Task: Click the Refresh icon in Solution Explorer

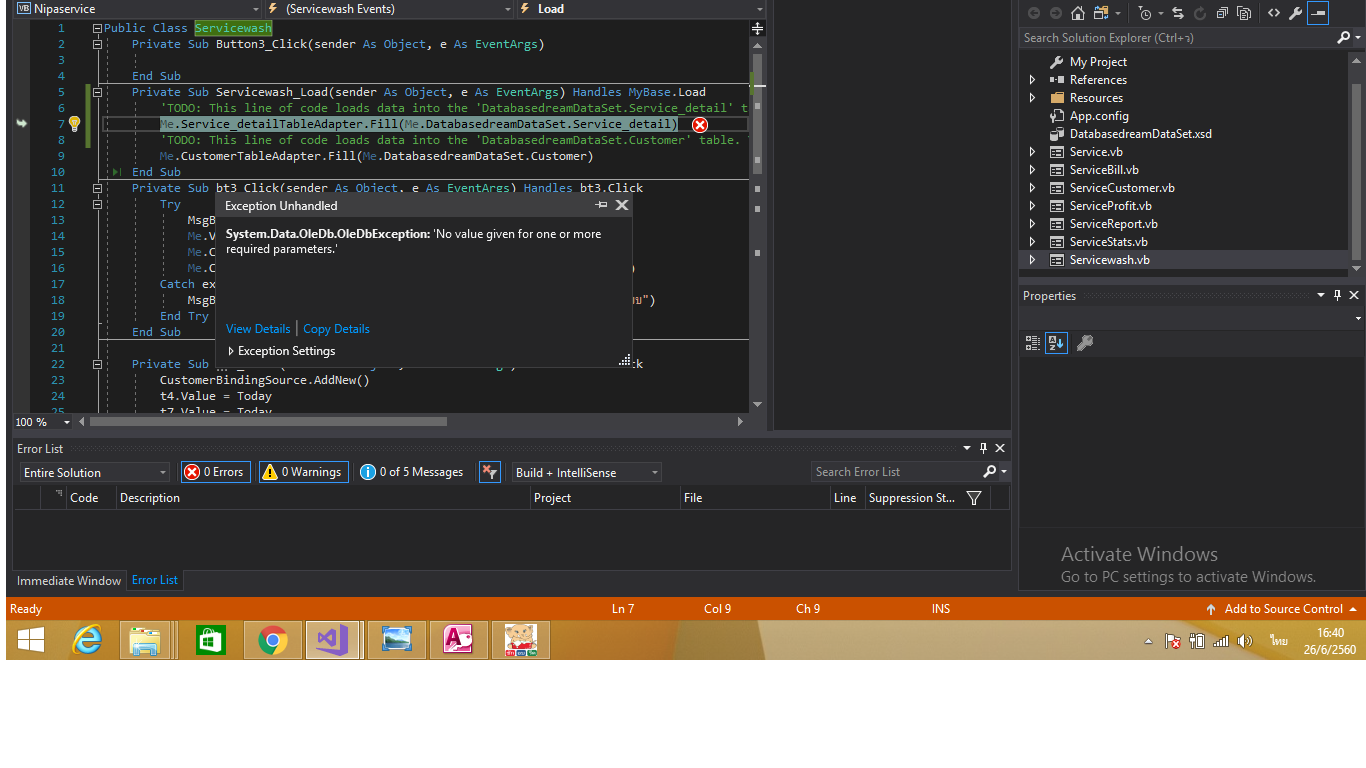Action: (x=1199, y=13)
